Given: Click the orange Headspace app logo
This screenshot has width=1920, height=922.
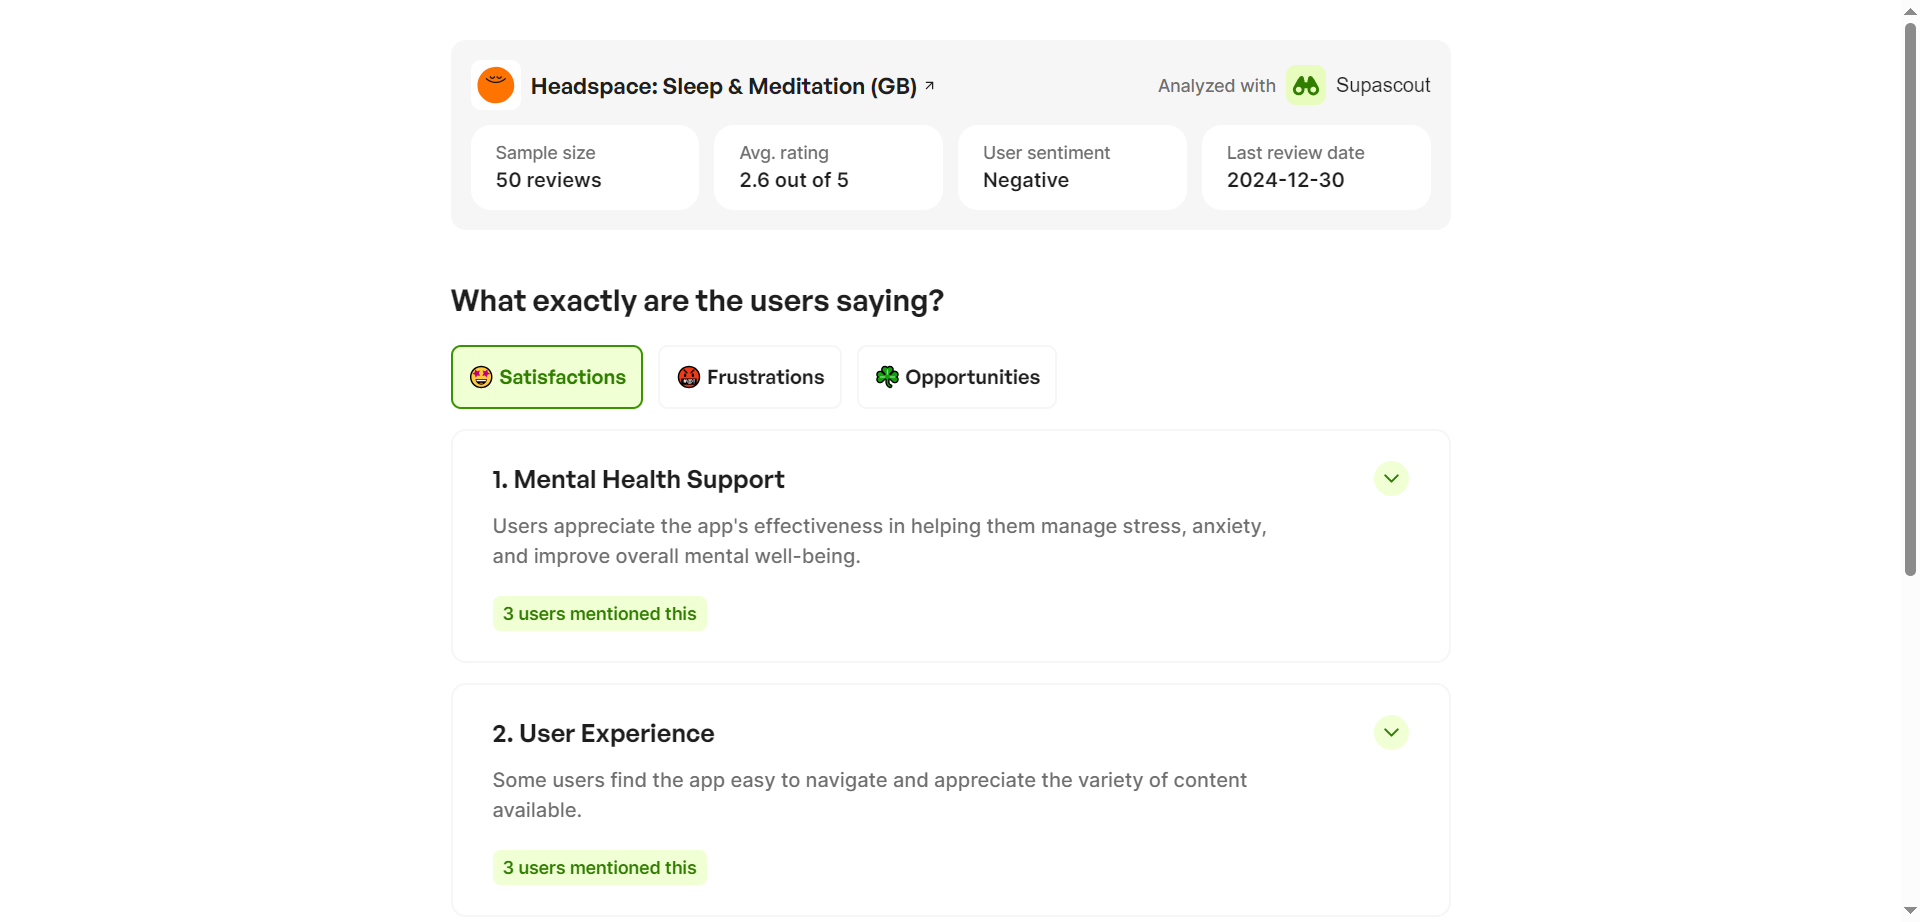Looking at the screenshot, I should [x=495, y=85].
